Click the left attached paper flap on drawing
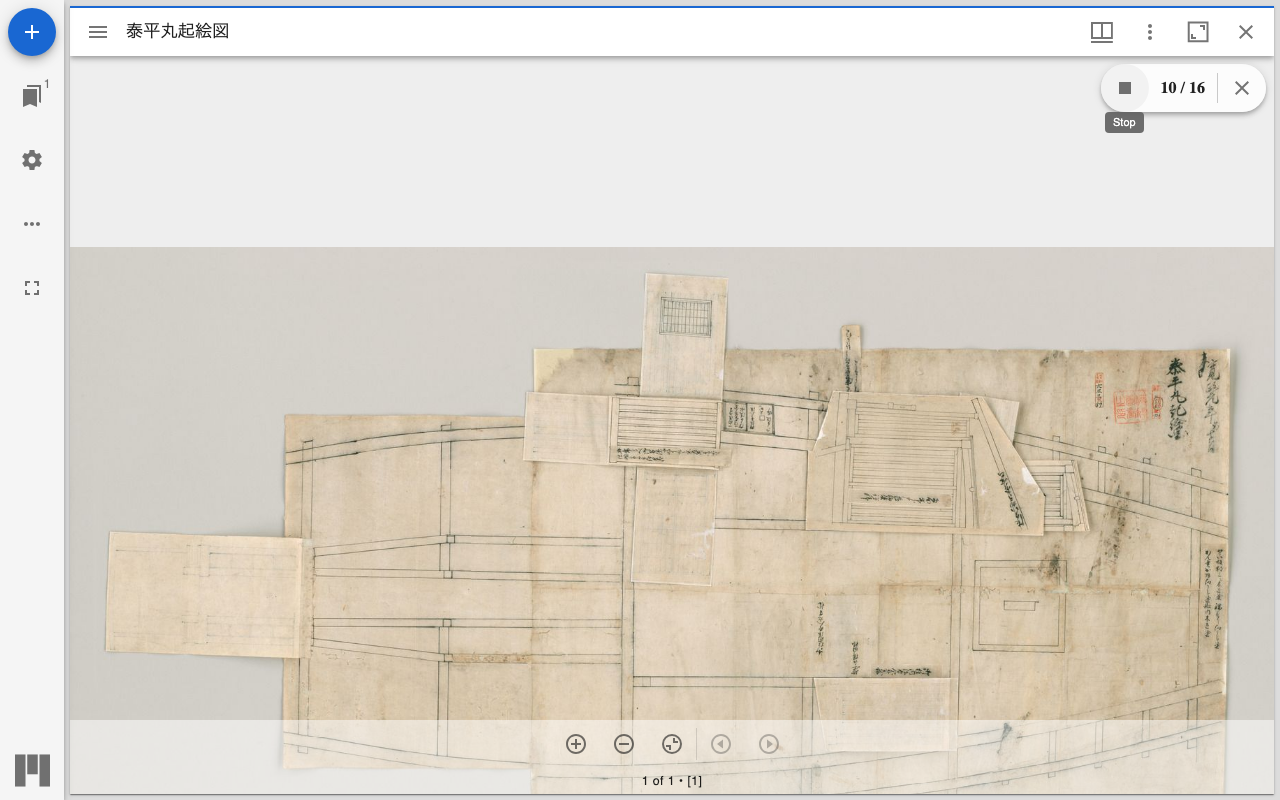 205,595
